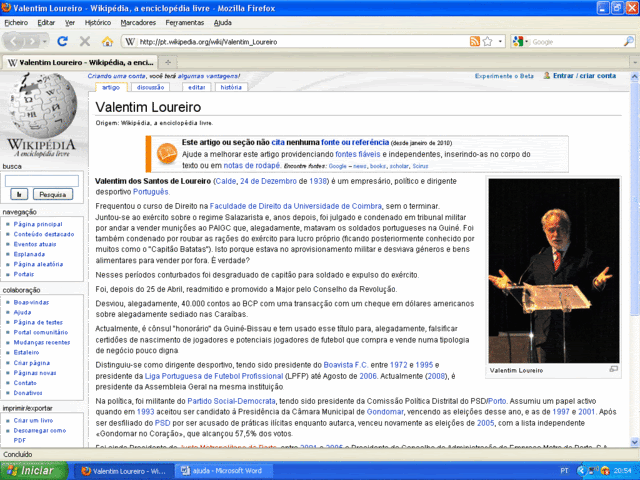Image resolution: width=640 pixels, height=480 pixels.
Task: Click the Pesquisa button
Action: point(53,194)
